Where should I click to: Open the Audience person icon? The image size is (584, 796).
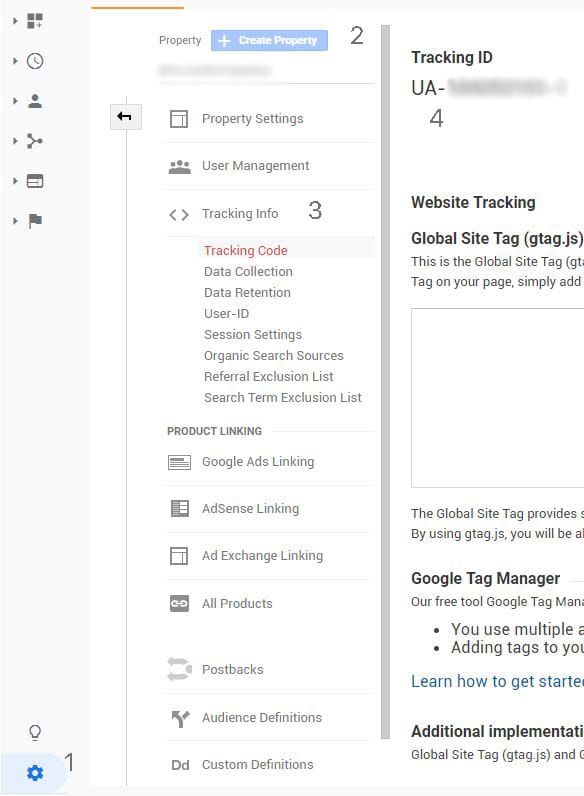pyautogui.click(x=35, y=101)
